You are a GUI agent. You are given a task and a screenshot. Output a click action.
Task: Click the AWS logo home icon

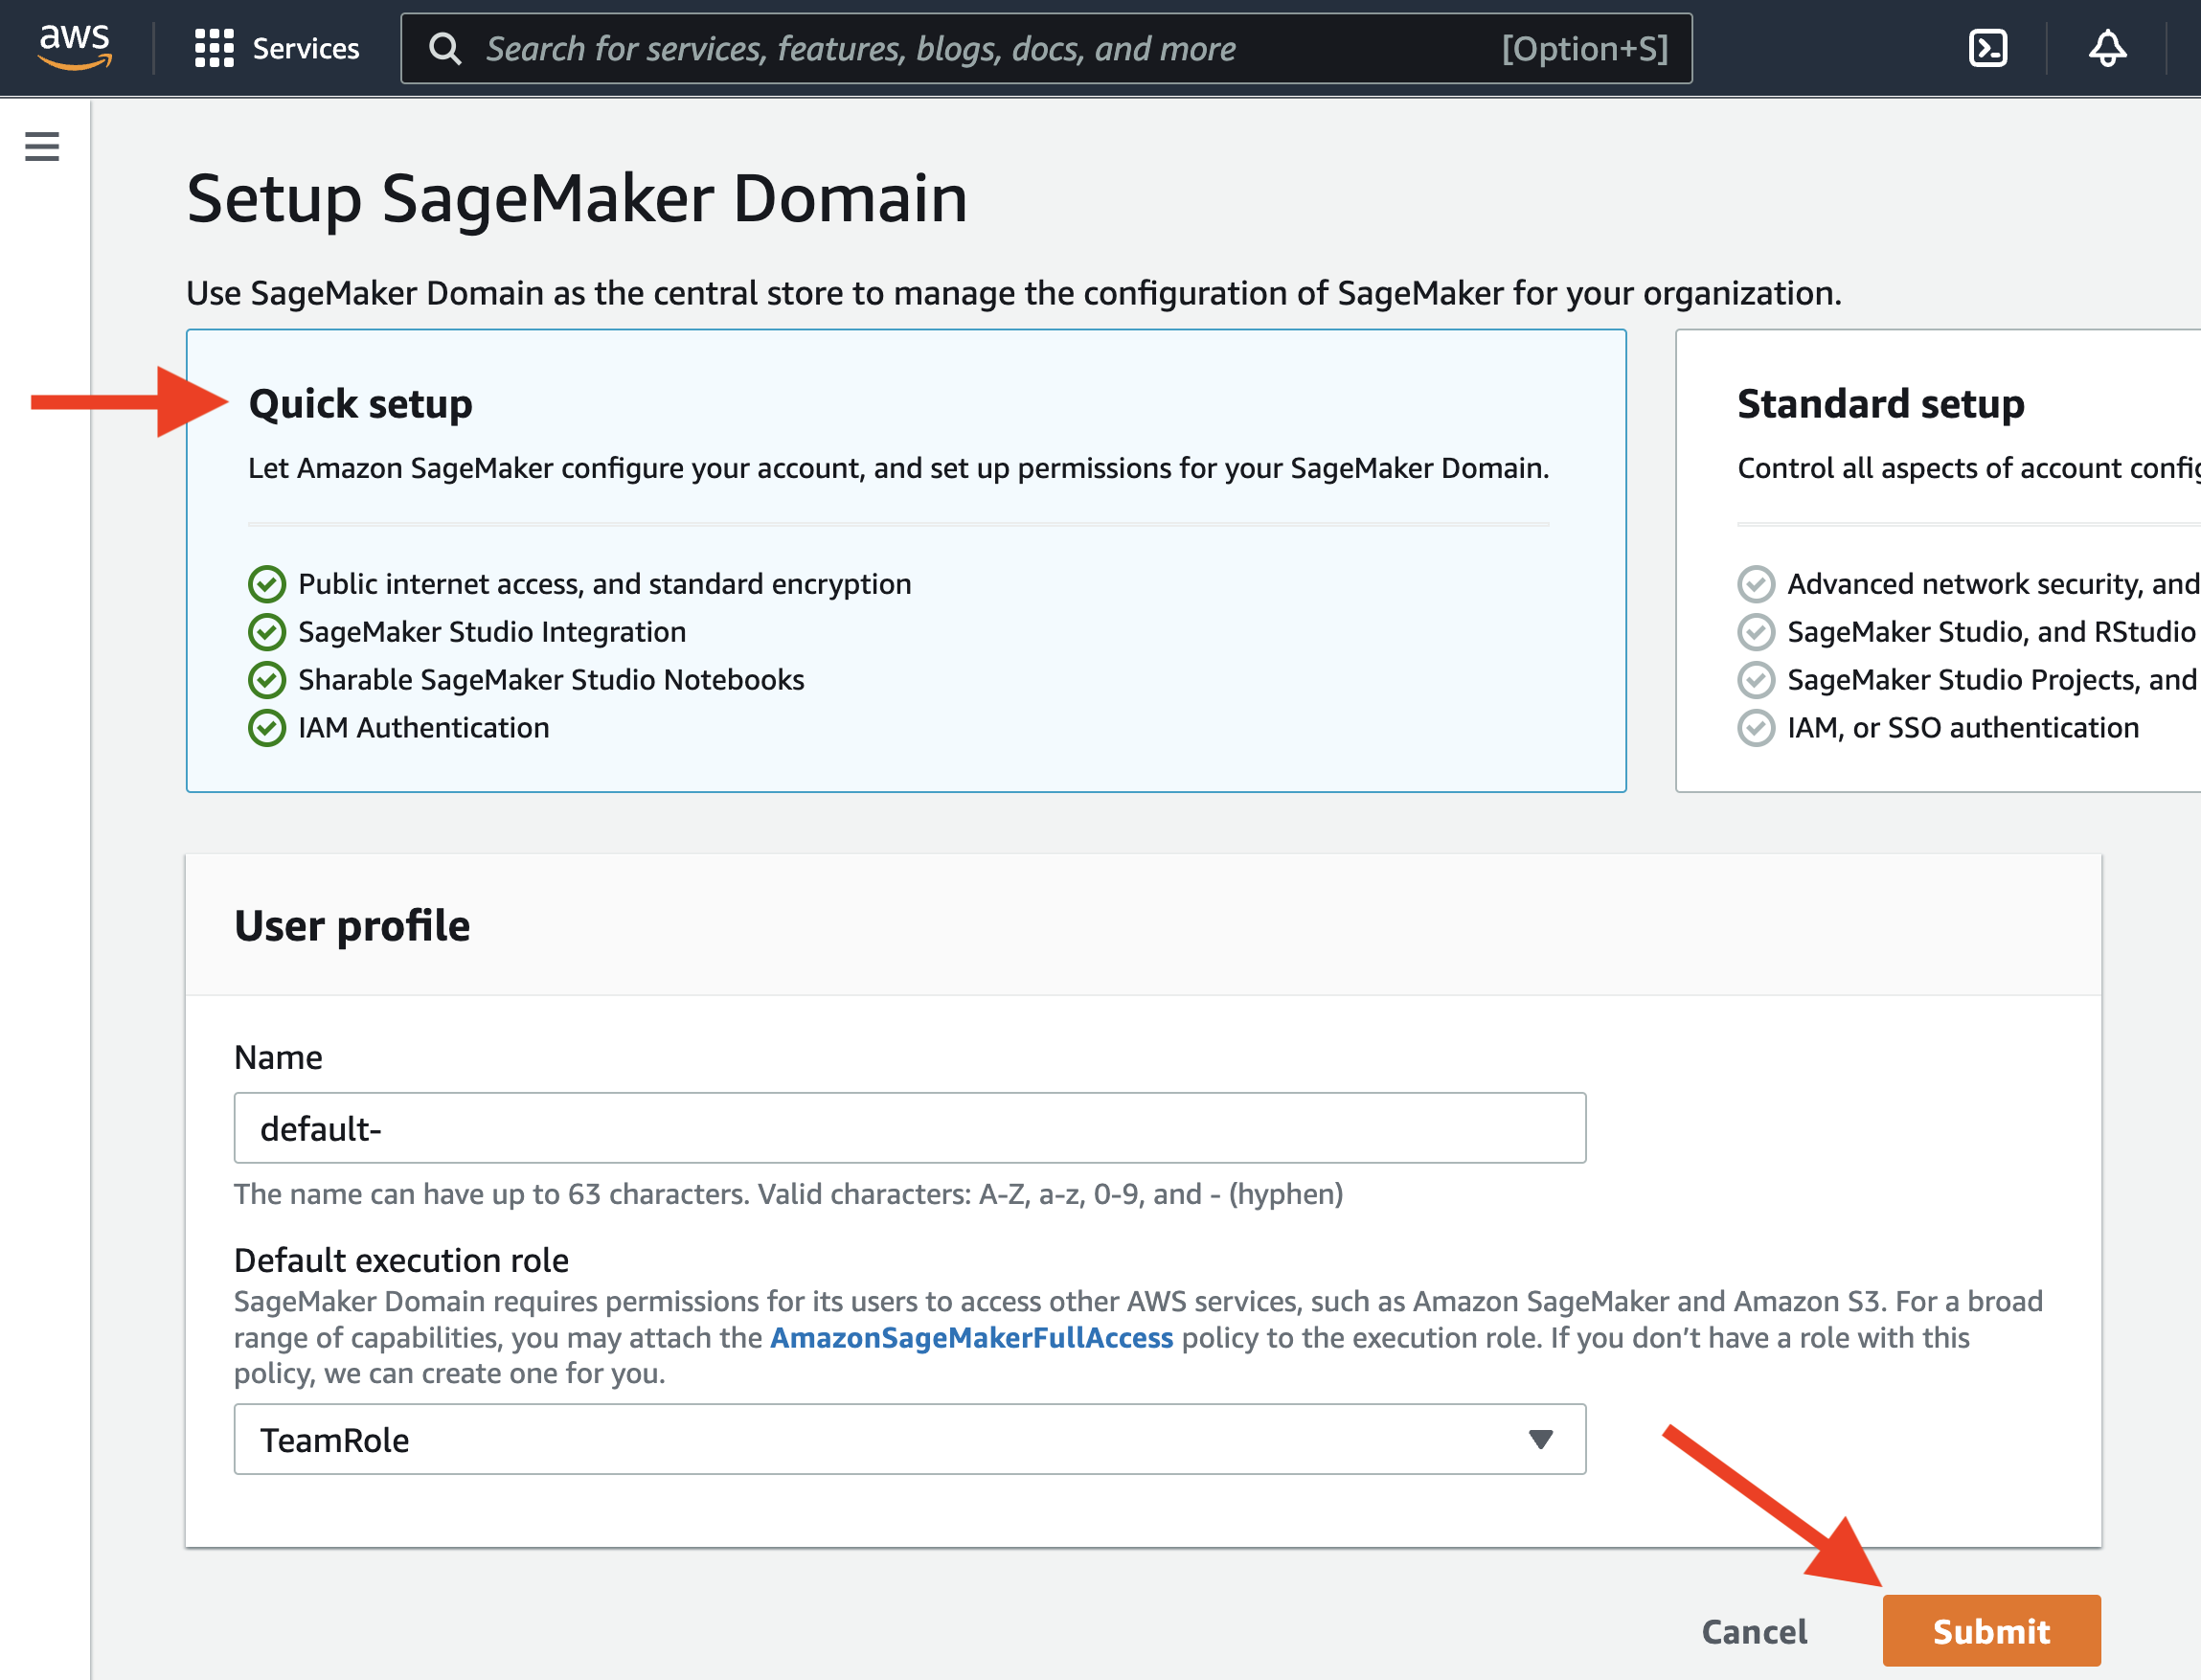[75, 47]
